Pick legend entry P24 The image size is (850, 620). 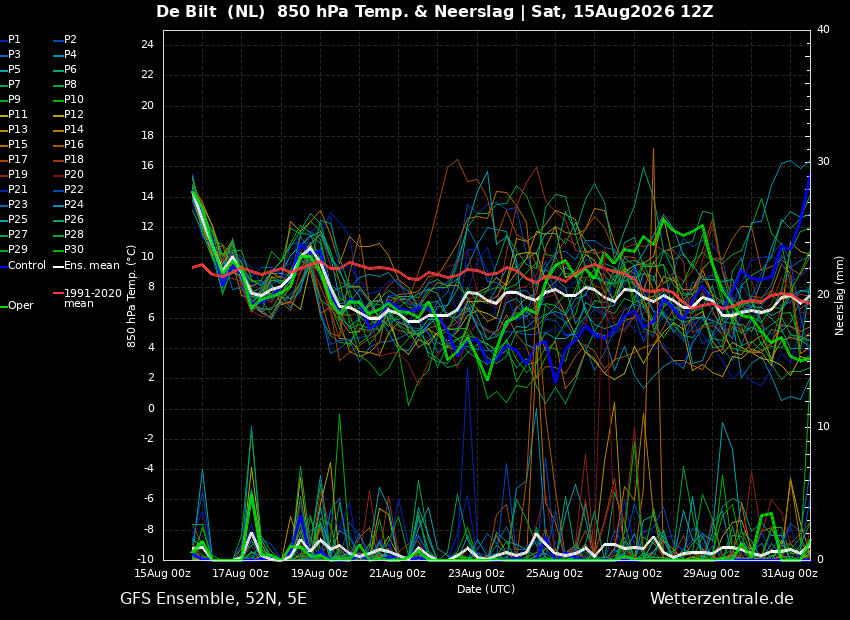tap(74, 204)
